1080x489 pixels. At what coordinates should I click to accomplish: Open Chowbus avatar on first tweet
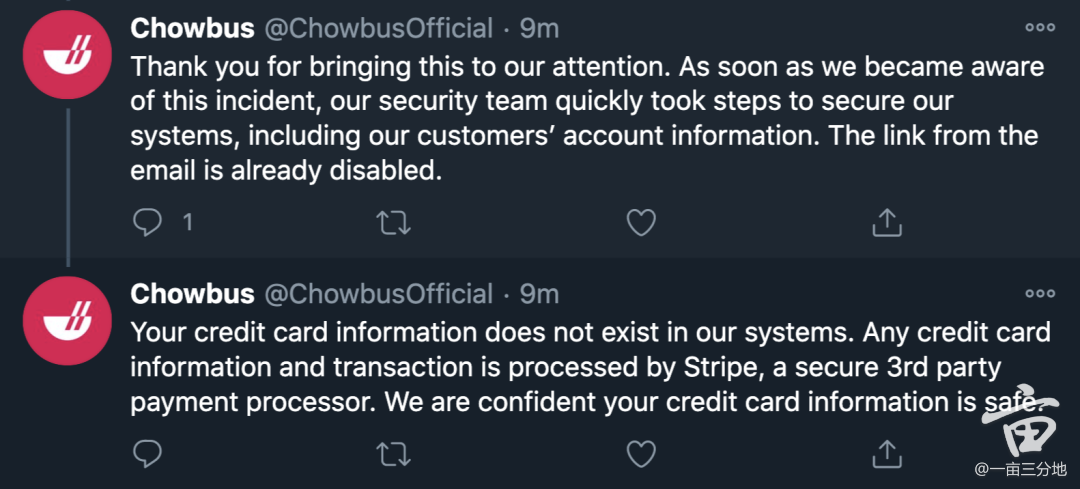[x=68, y=55]
